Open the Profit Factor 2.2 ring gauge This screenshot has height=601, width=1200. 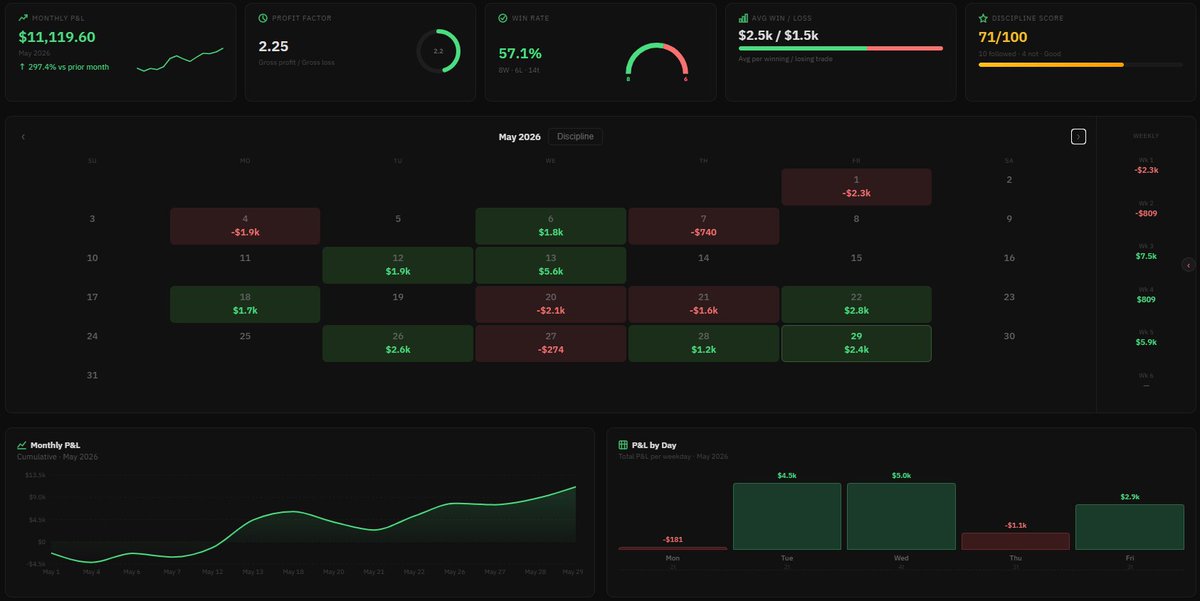coord(438,50)
